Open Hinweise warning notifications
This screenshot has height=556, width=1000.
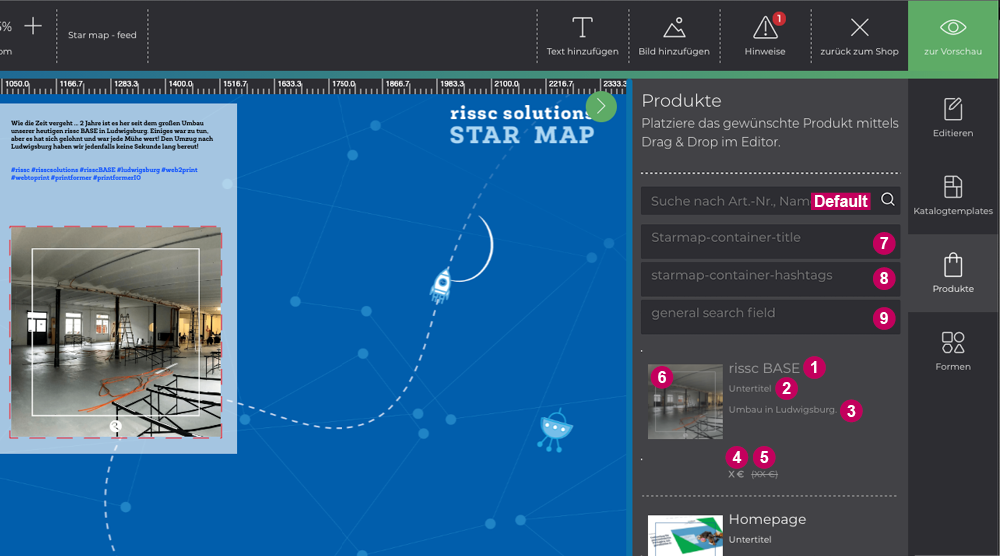(765, 28)
